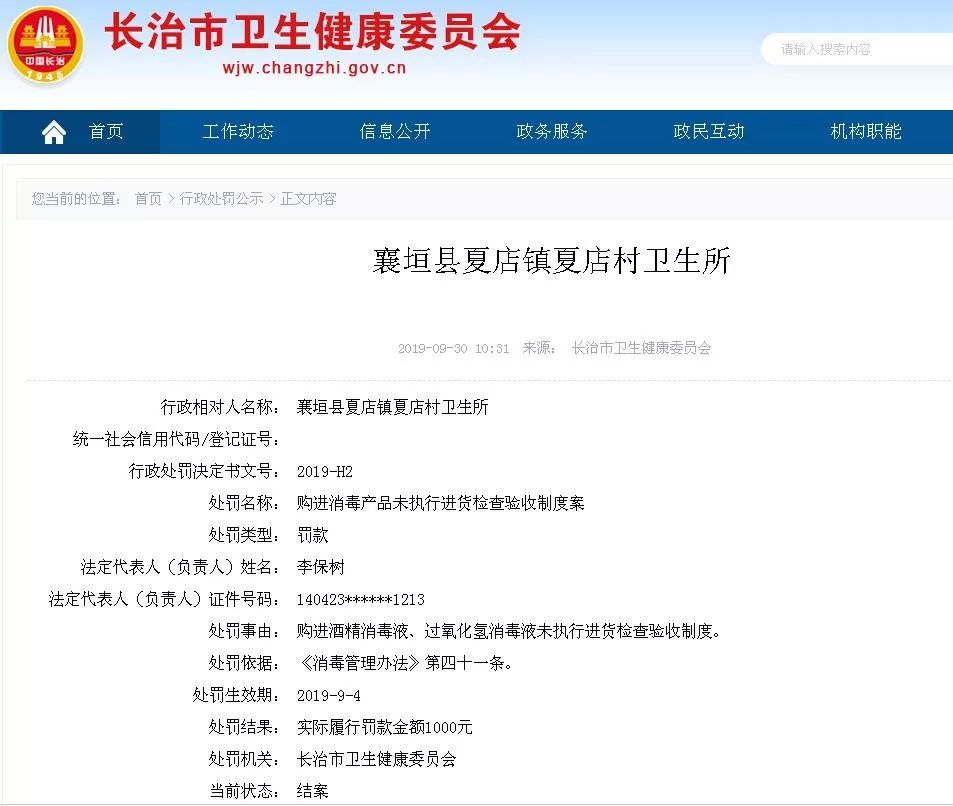Viewport: 953px width, 806px height.
Task: Click the 您当前的位置 breadcrumb label
Action: (x=77, y=199)
